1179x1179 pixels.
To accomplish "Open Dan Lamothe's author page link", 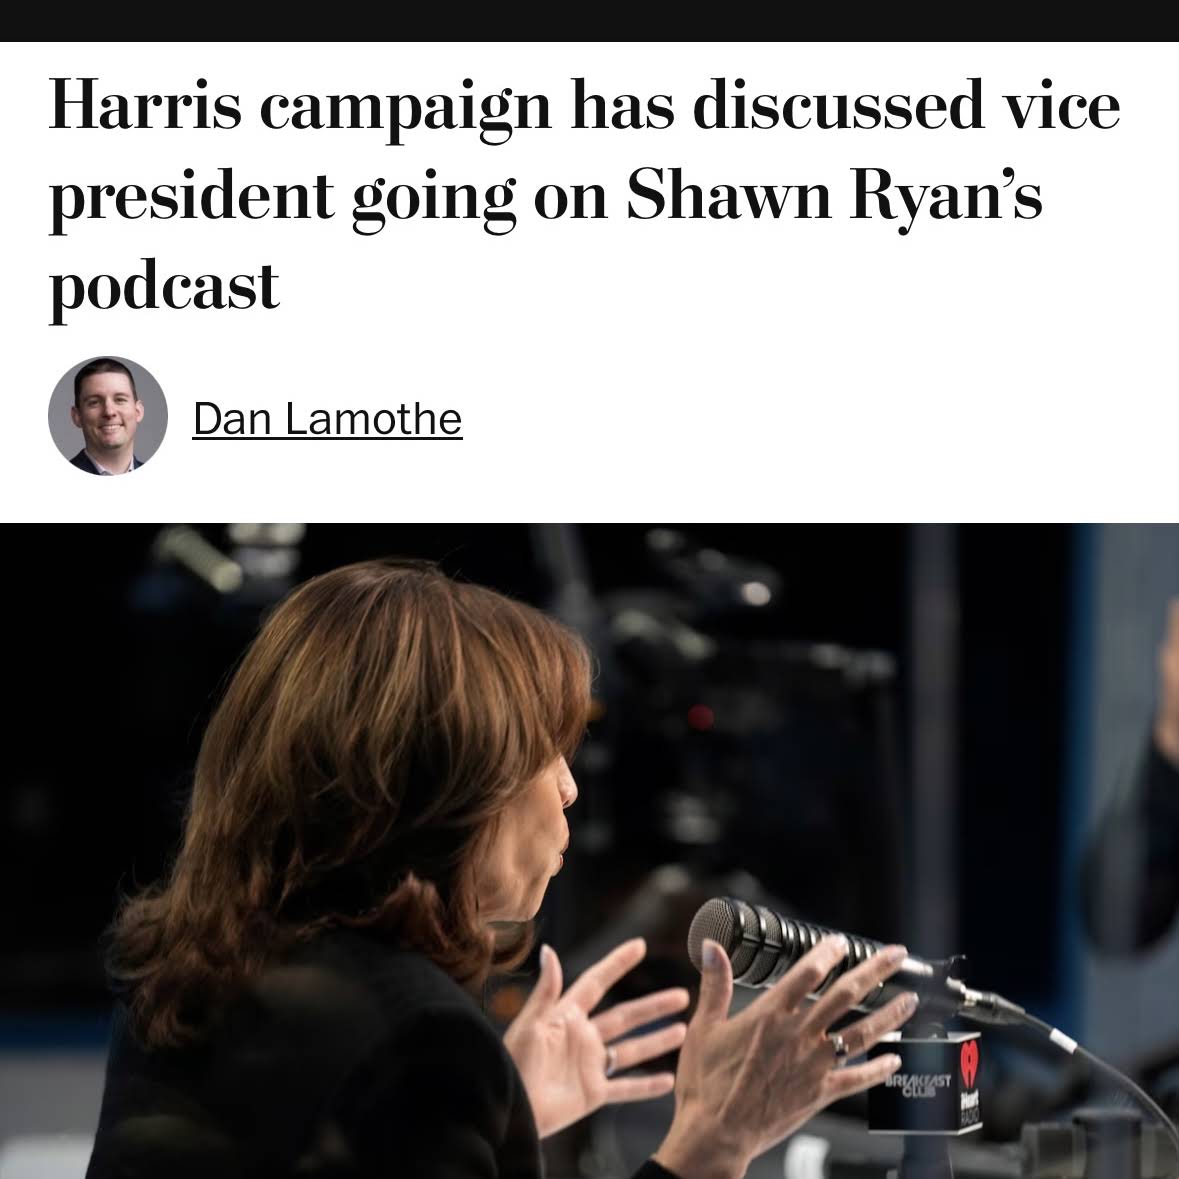I will pyautogui.click(x=327, y=419).
